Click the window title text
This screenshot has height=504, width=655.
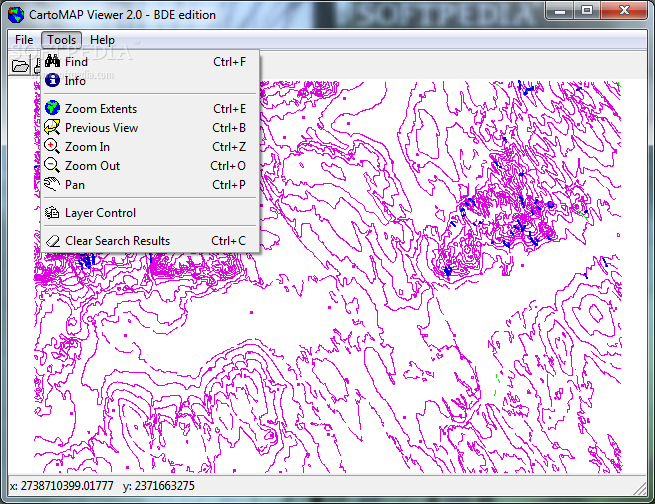click(122, 15)
